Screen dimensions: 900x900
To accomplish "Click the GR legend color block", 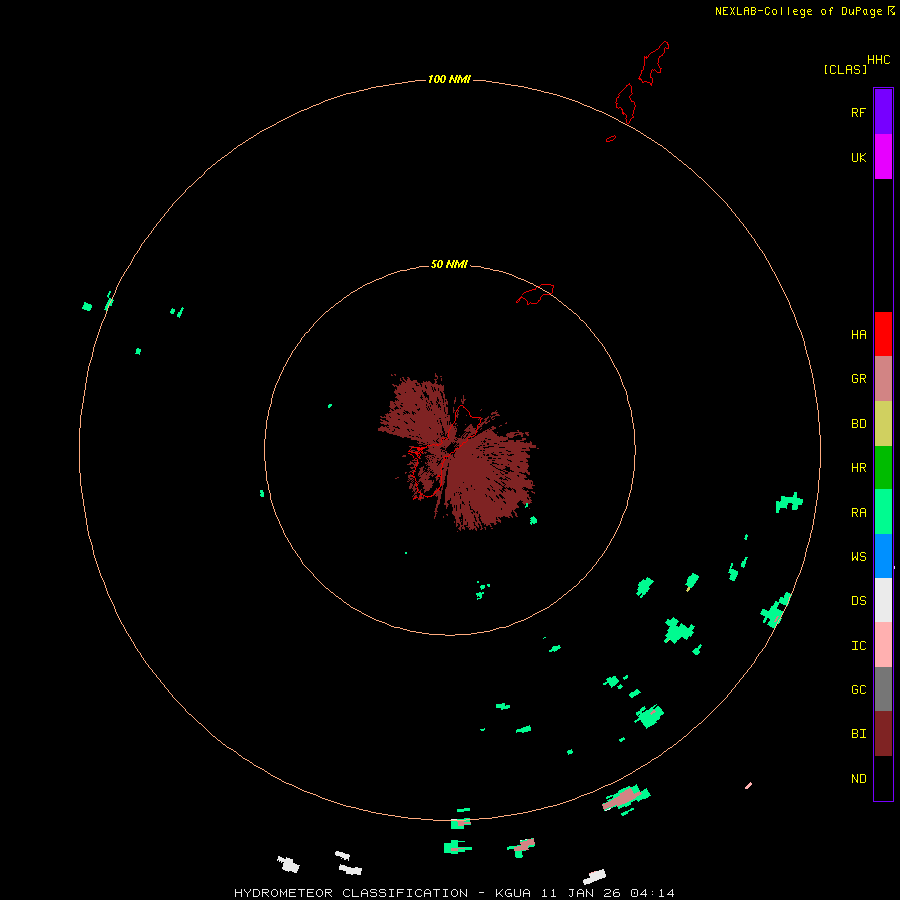I will tap(883, 379).
